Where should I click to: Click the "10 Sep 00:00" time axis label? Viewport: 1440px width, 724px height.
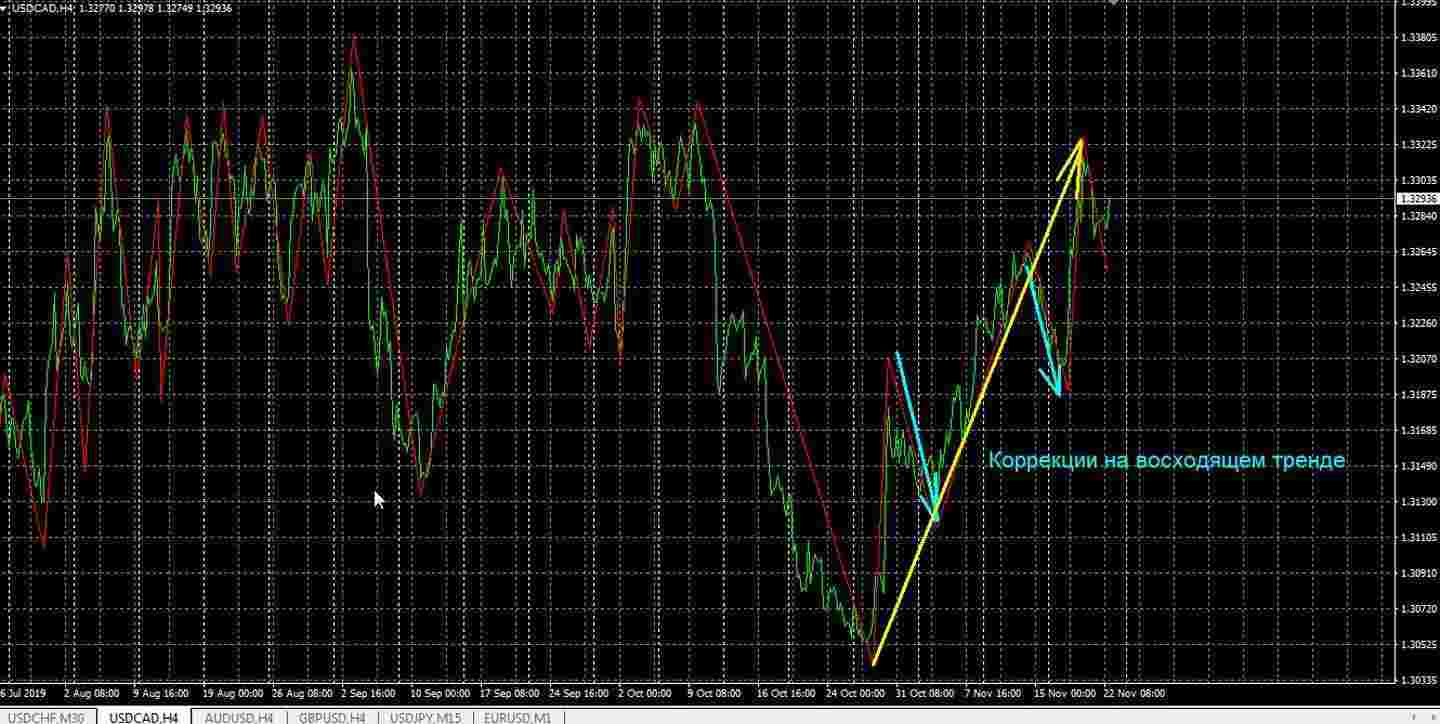pos(441,692)
